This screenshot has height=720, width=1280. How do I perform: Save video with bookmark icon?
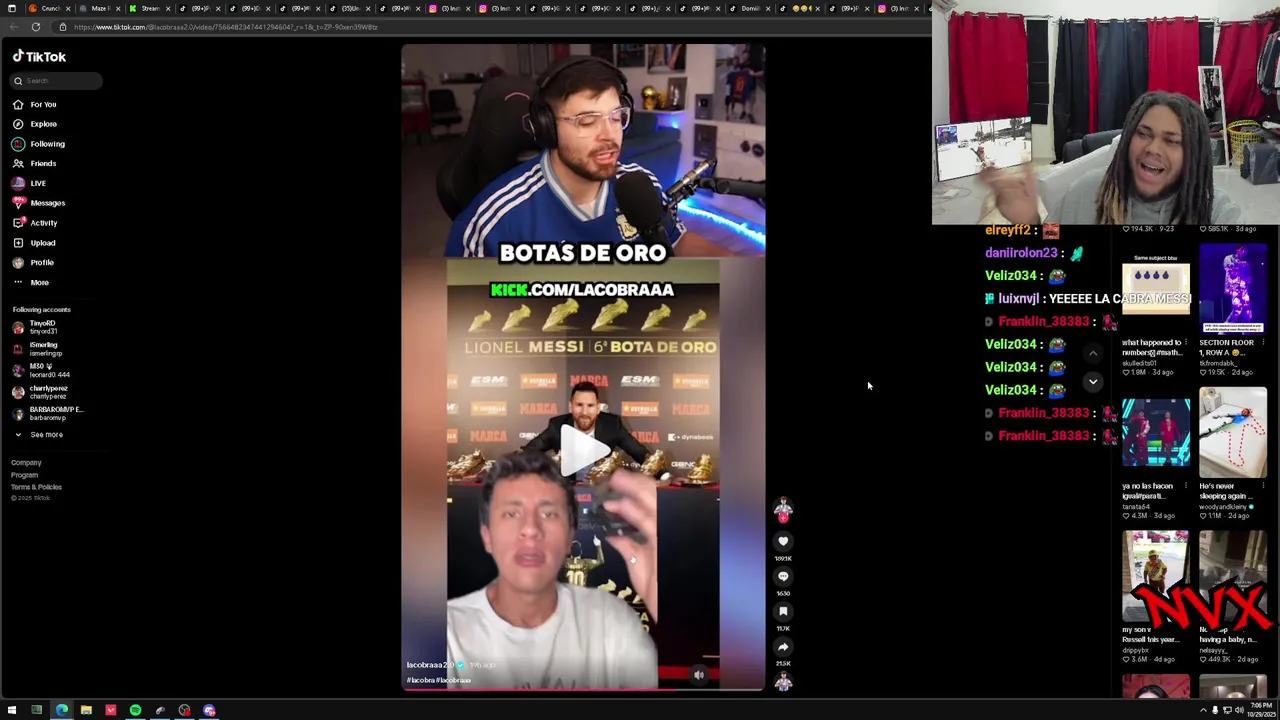(783, 611)
